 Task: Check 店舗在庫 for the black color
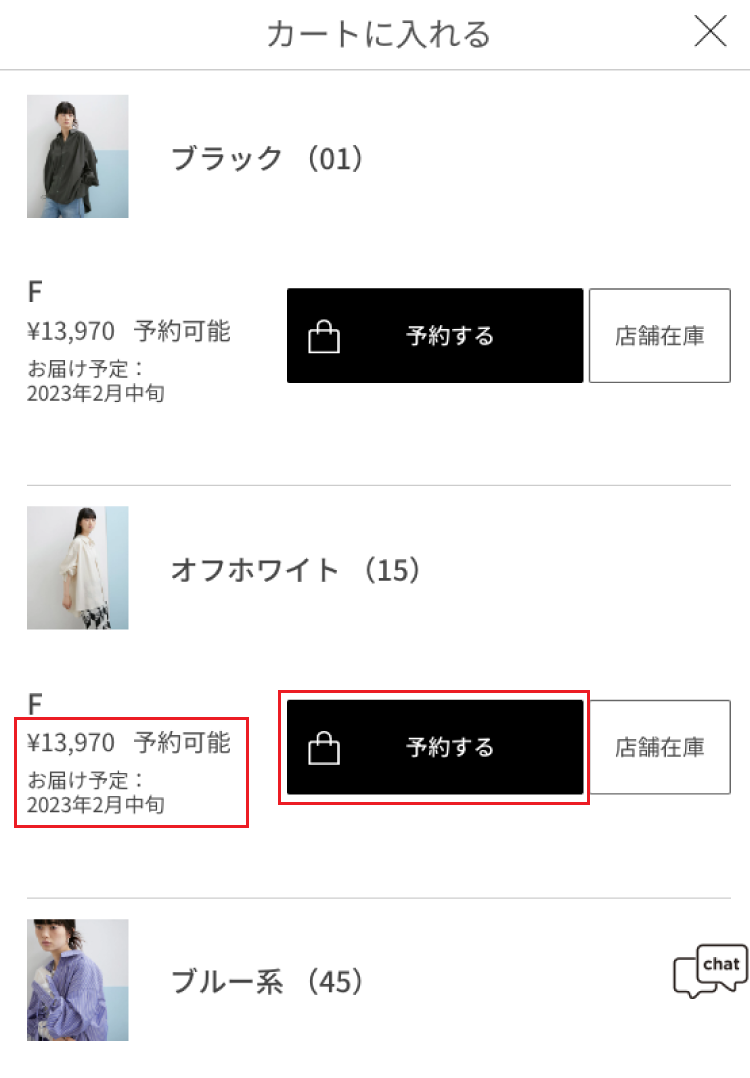[x=659, y=336]
